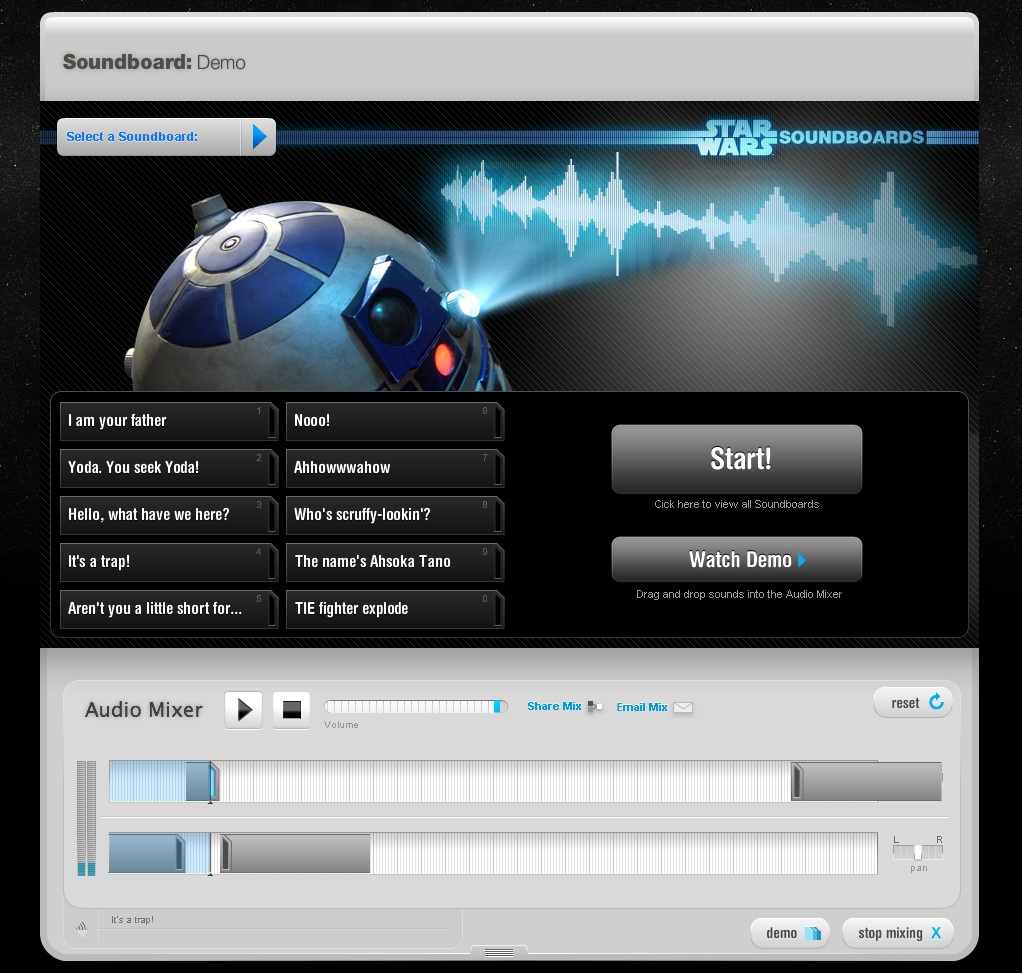Screen dimensions: 1022x973
Task: Click the 'It's a trap!' status text
Action: point(132,920)
